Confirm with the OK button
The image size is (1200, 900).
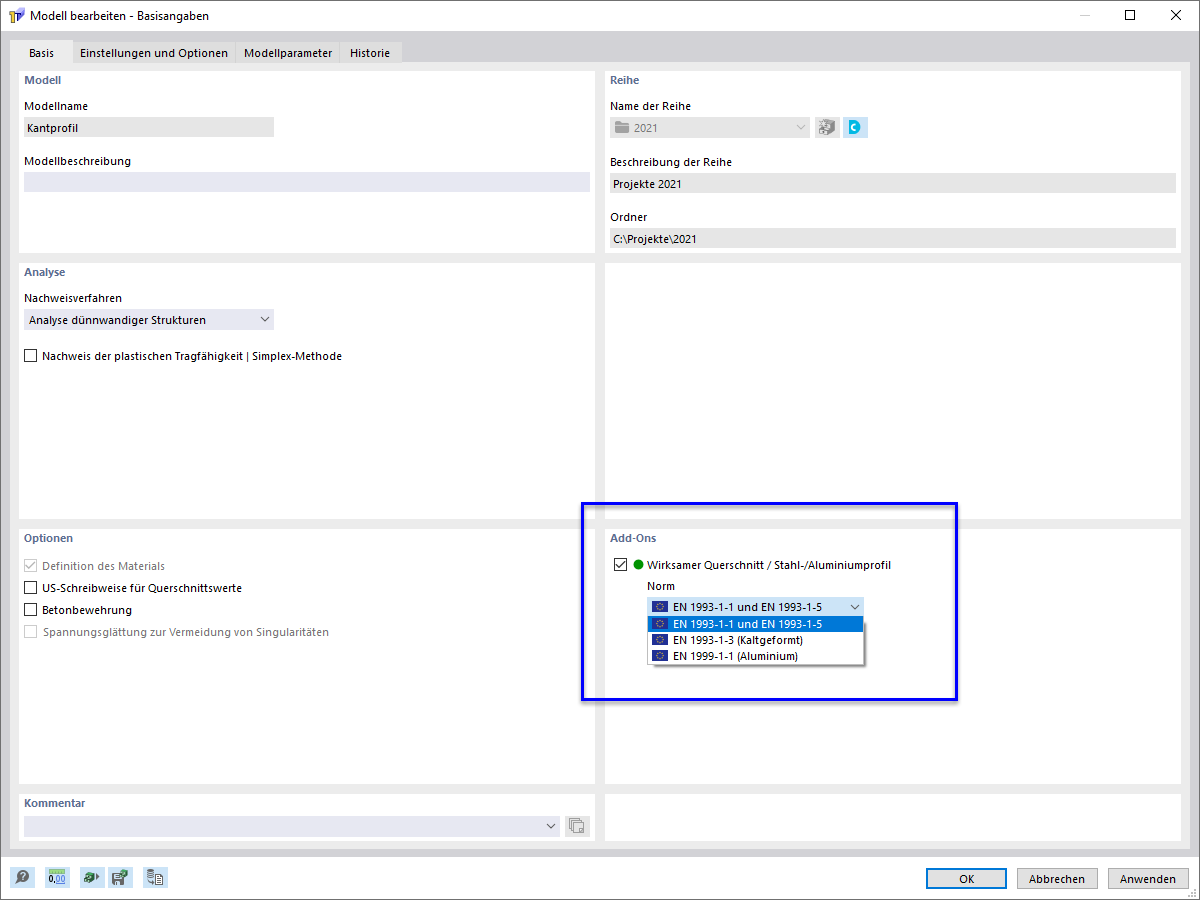(966, 879)
